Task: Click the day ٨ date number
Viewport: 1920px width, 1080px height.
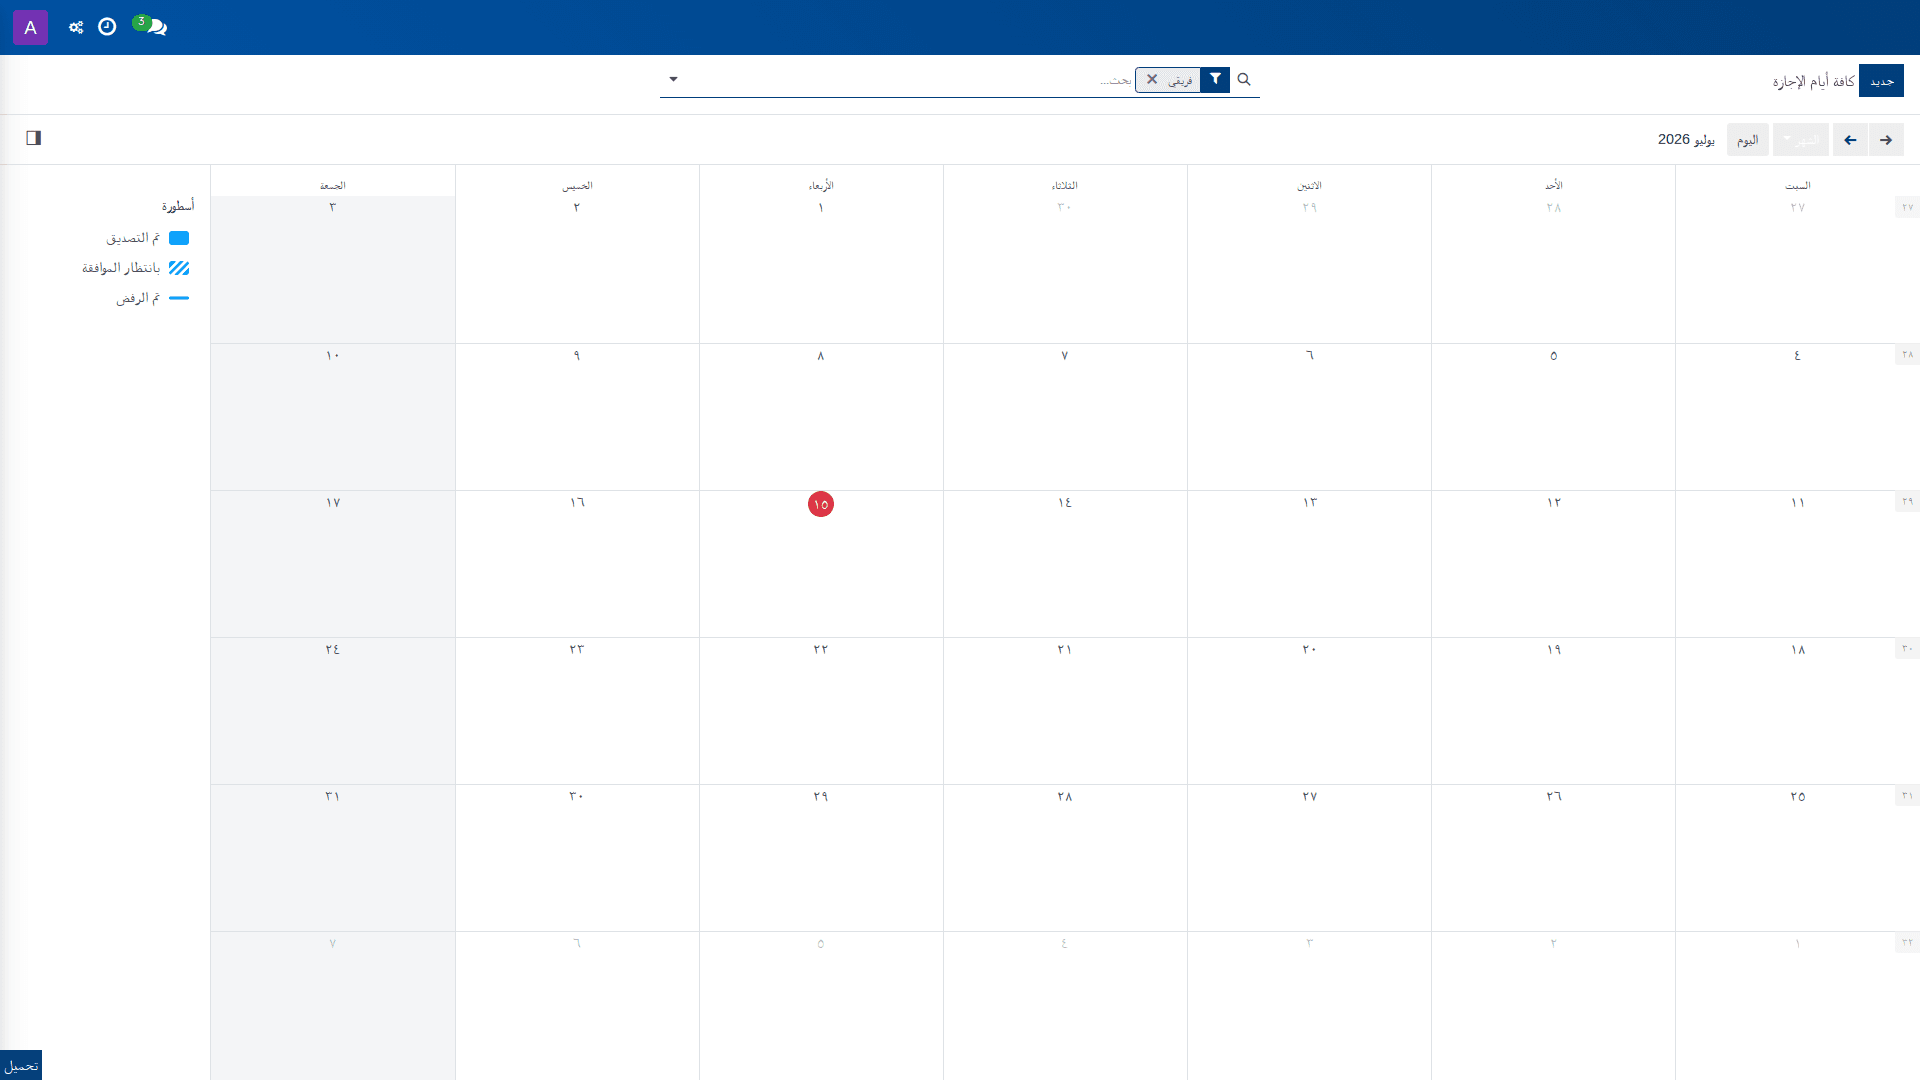Action: coord(821,355)
